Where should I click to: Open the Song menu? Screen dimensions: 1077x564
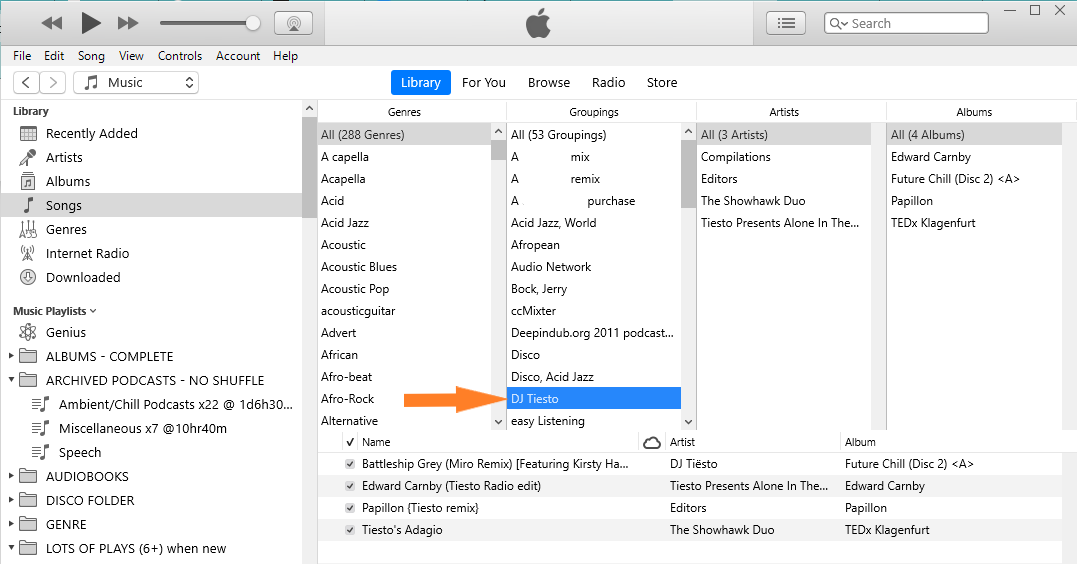[x=91, y=56]
